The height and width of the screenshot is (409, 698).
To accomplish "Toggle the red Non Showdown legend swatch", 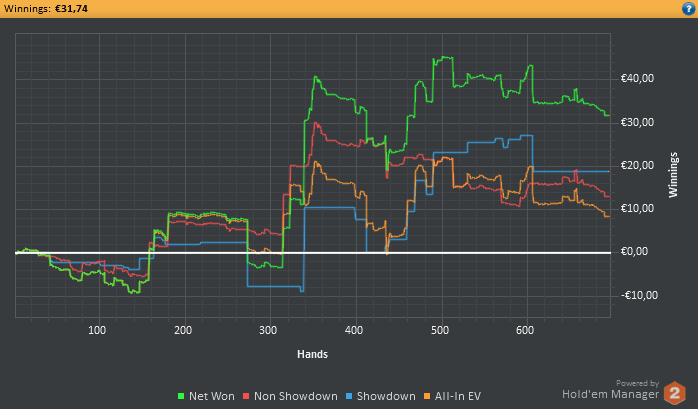I will [246, 396].
